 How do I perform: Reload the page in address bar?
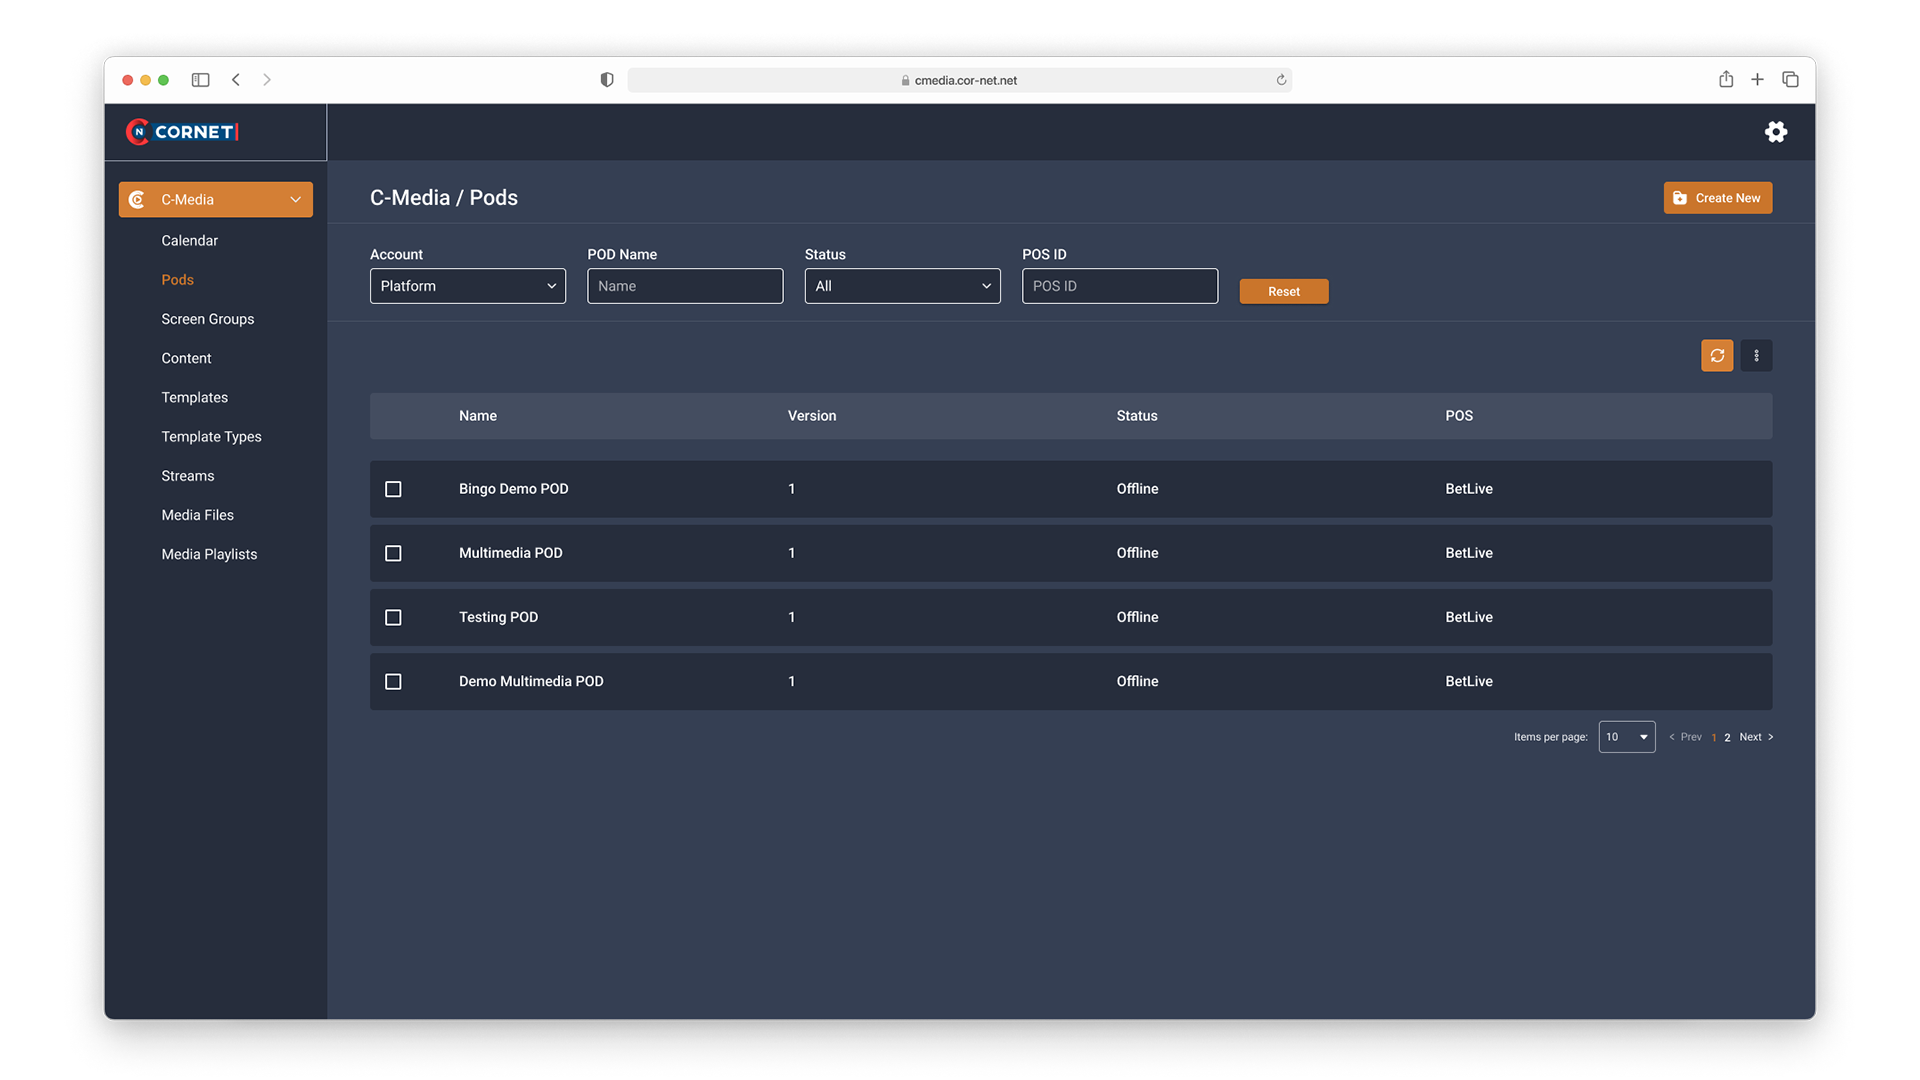point(1281,80)
